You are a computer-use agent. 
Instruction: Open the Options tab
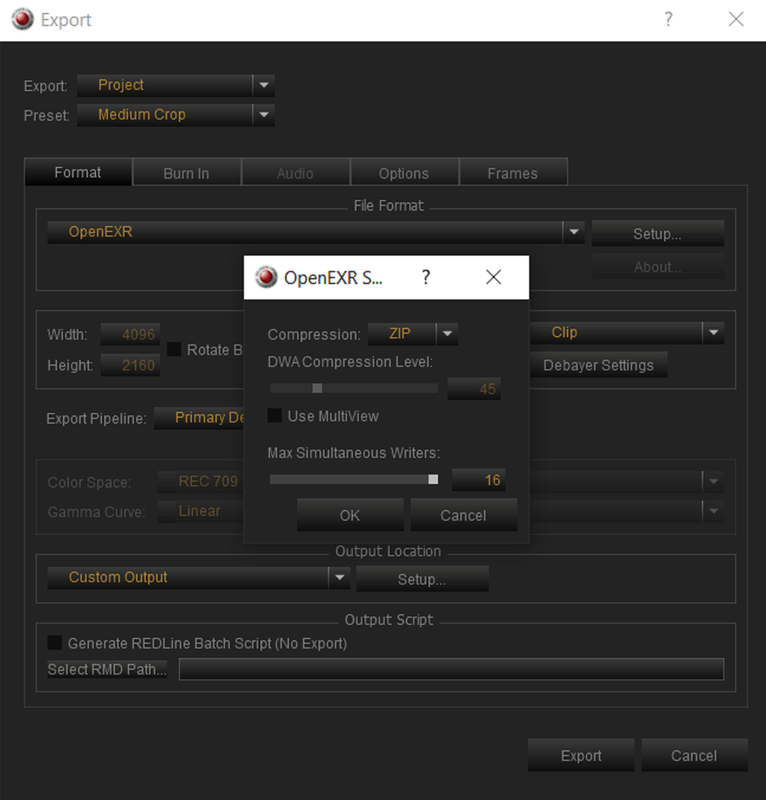404,173
